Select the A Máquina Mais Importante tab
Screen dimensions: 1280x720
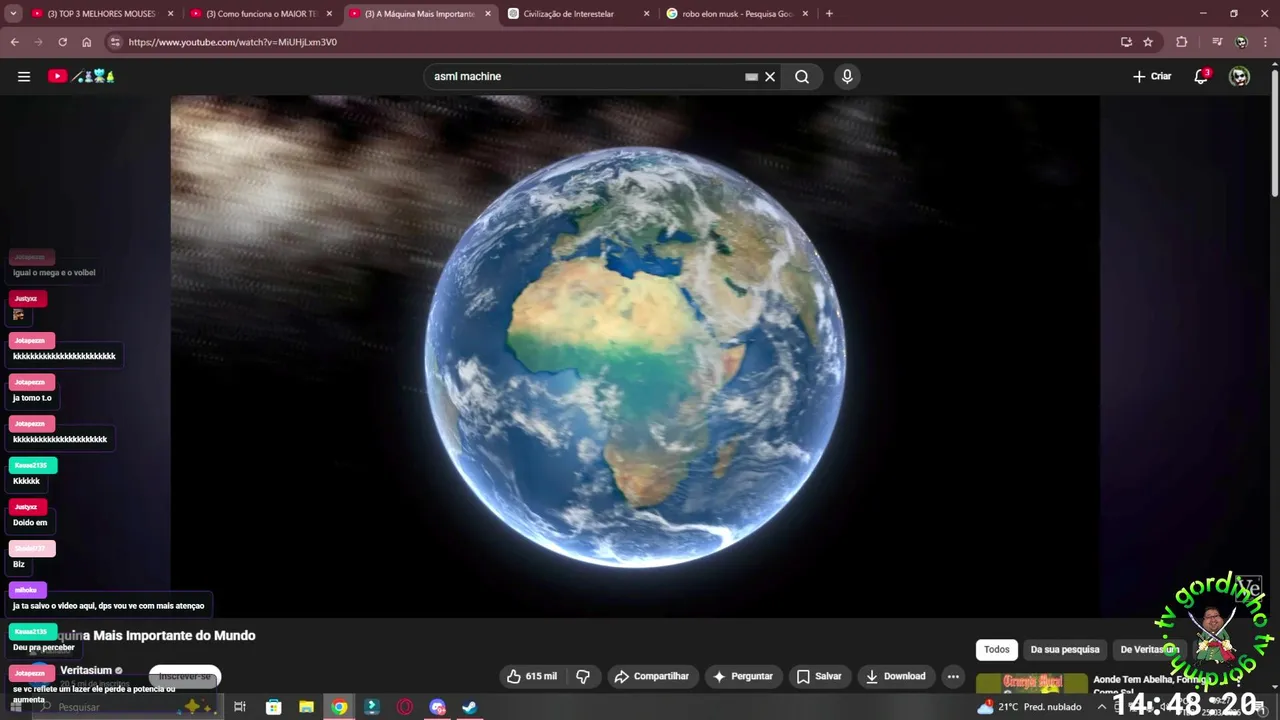click(x=420, y=14)
